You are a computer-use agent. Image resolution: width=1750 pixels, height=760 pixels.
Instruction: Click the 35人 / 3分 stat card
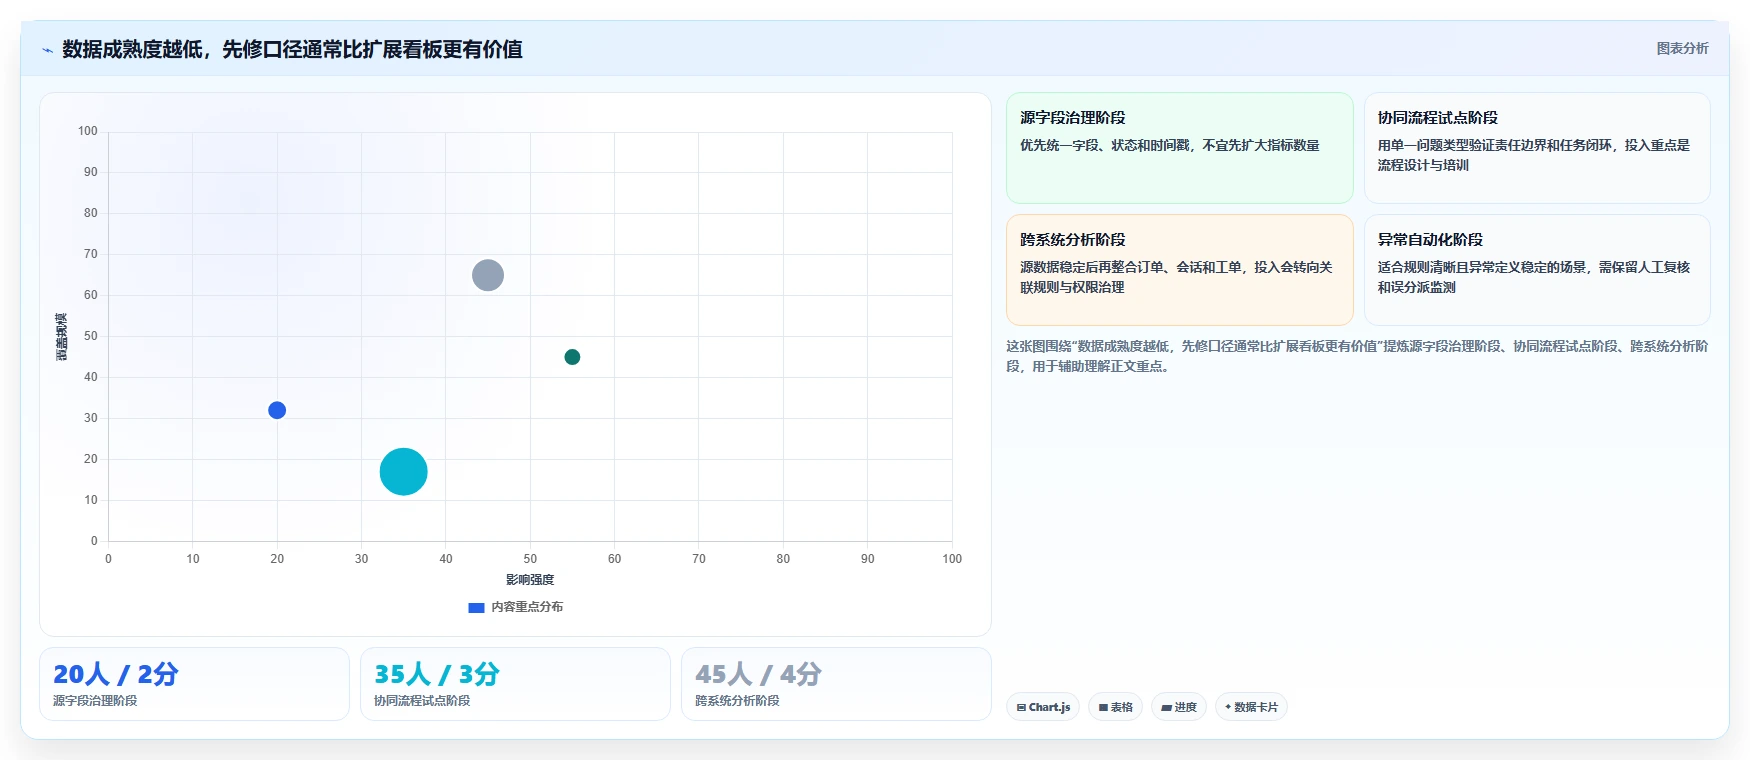pyautogui.click(x=515, y=684)
